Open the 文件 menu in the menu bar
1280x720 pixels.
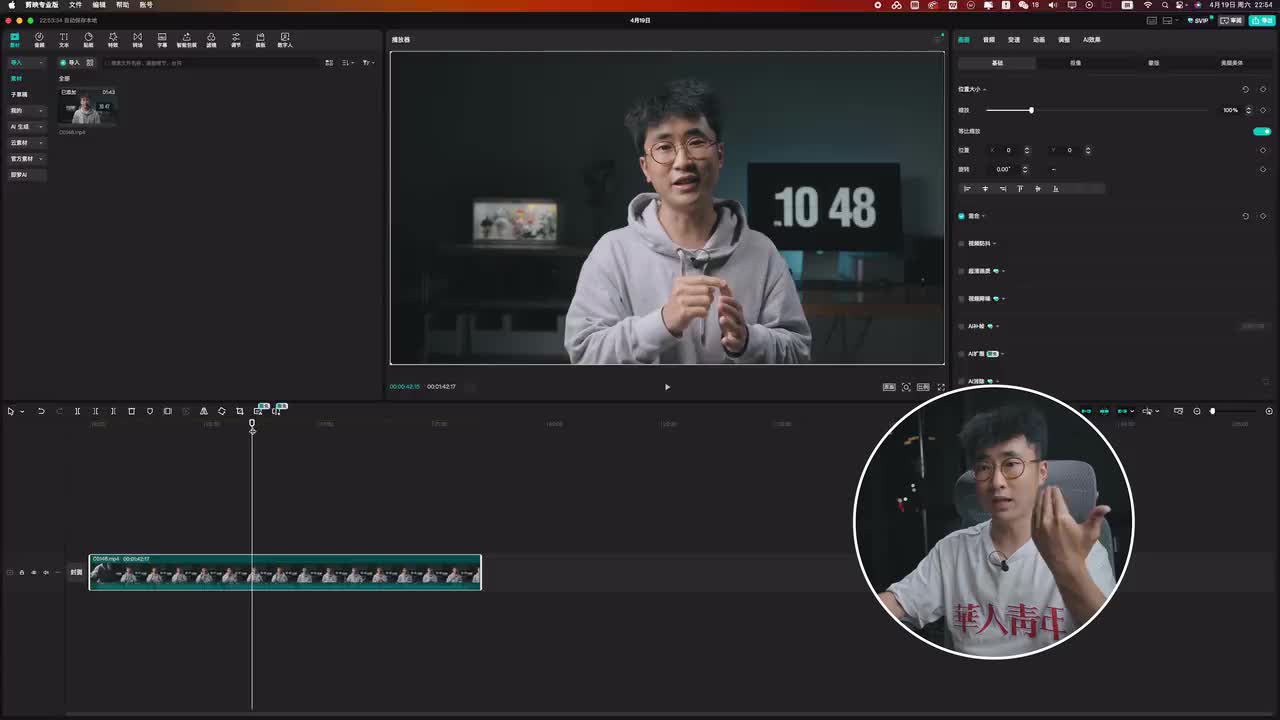click(x=75, y=5)
